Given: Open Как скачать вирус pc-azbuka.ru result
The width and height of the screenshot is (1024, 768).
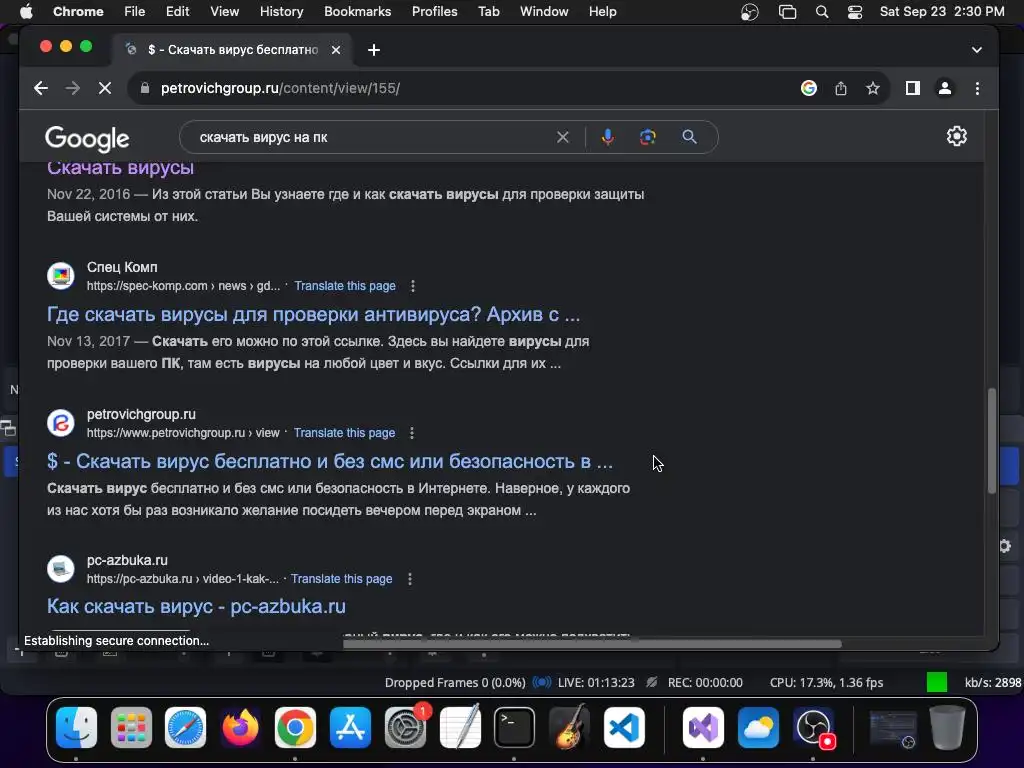Looking at the screenshot, I should (196, 606).
